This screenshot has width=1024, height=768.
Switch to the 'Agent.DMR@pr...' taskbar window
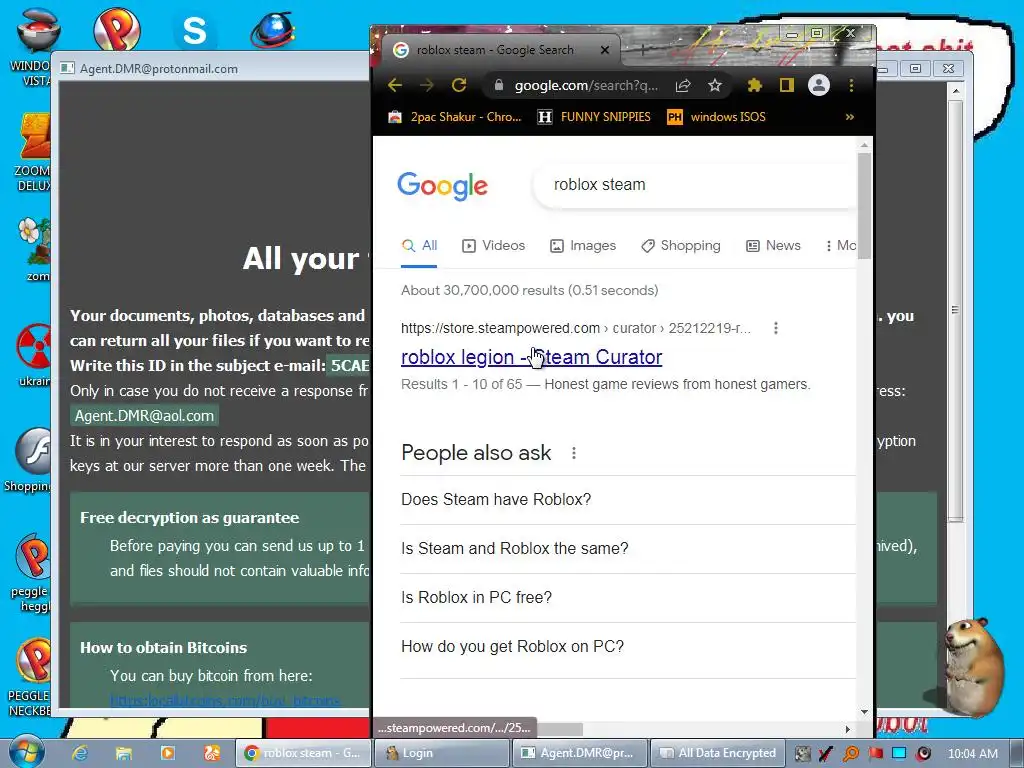(x=580, y=753)
